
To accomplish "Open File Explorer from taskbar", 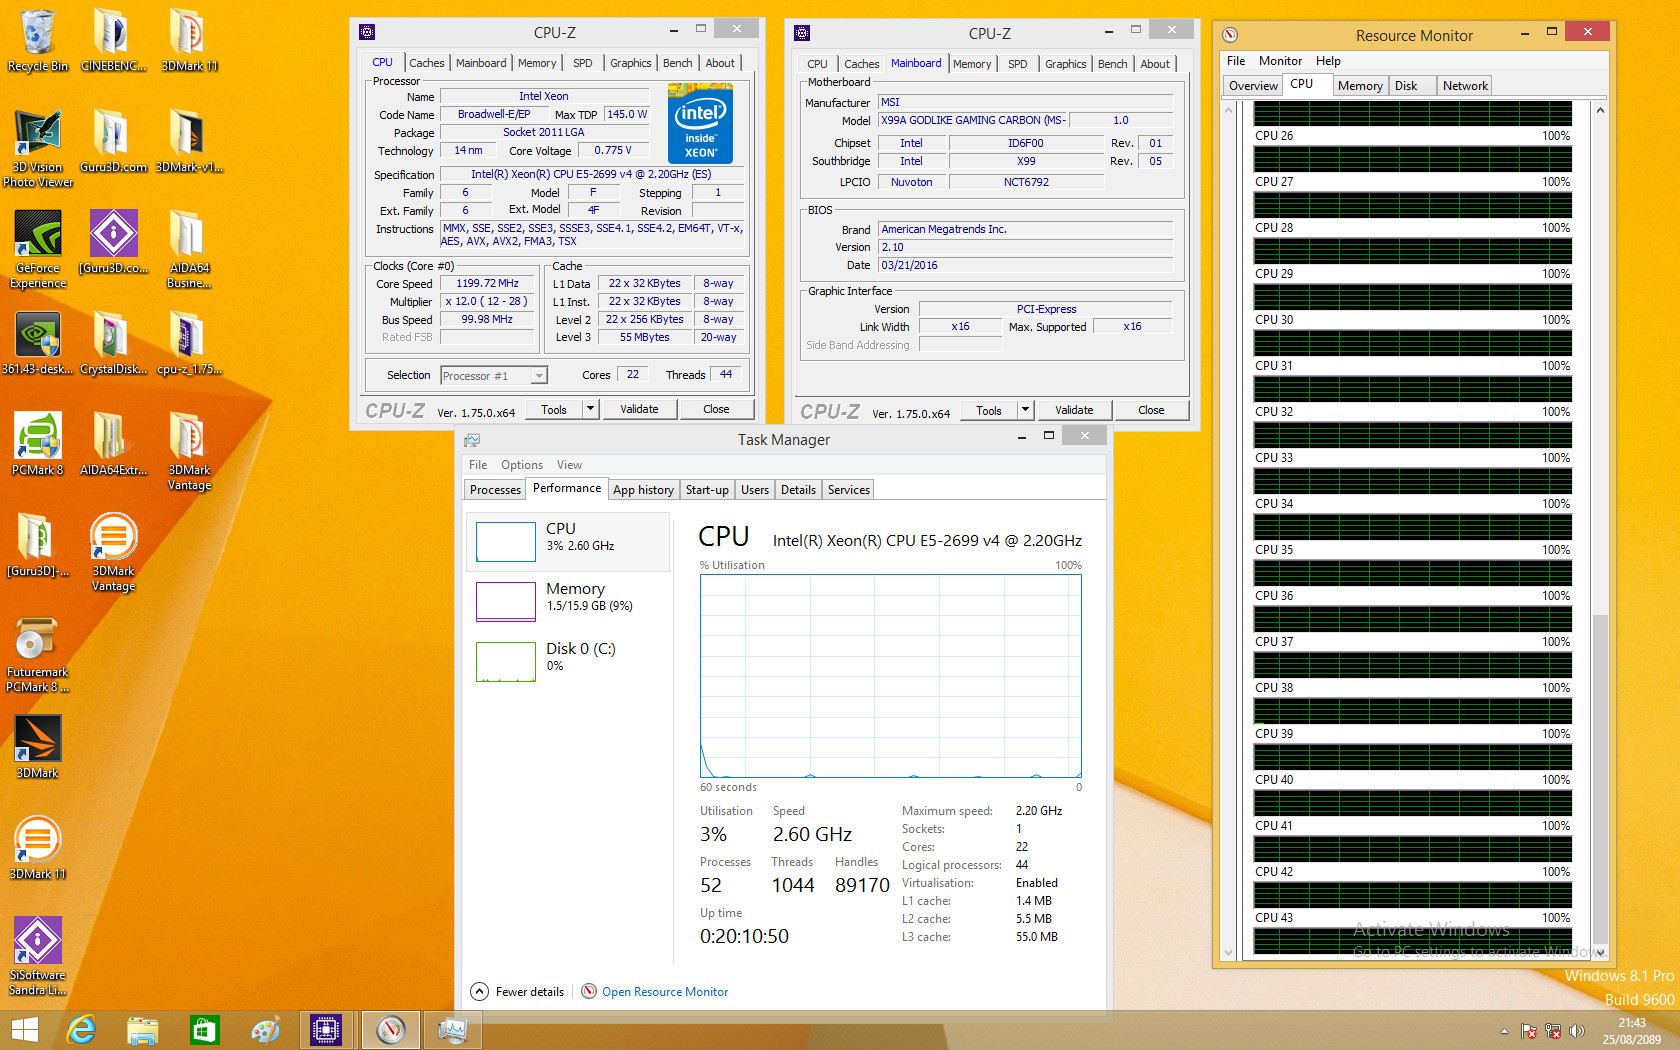I will tap(143, 1030).
